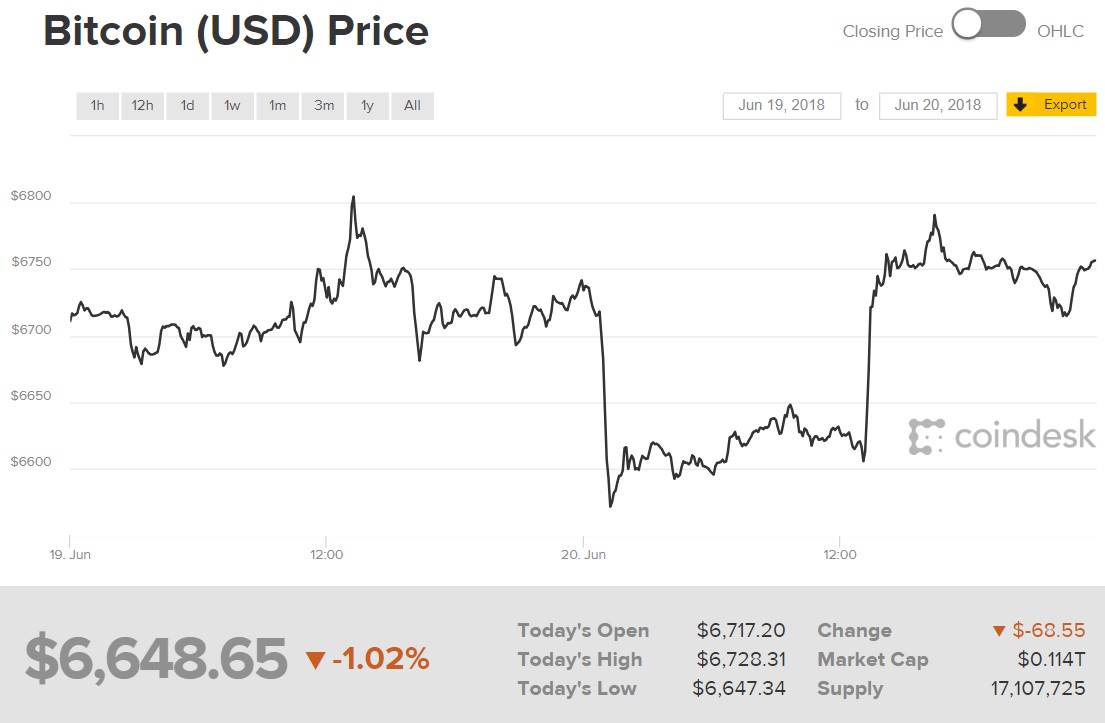Switch chart to 1d range
This screenshot has height=723, width=1105.
click(x=187, y=105)
